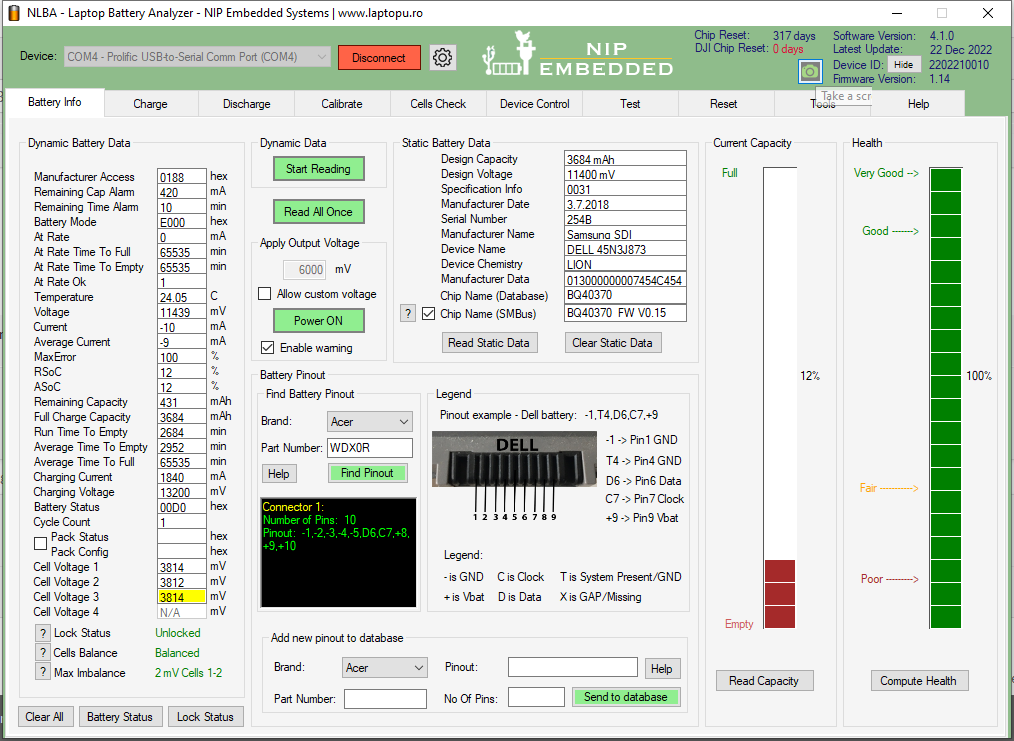Click the No Of Pins input field
1014x741 pixels.
[536, 697]
